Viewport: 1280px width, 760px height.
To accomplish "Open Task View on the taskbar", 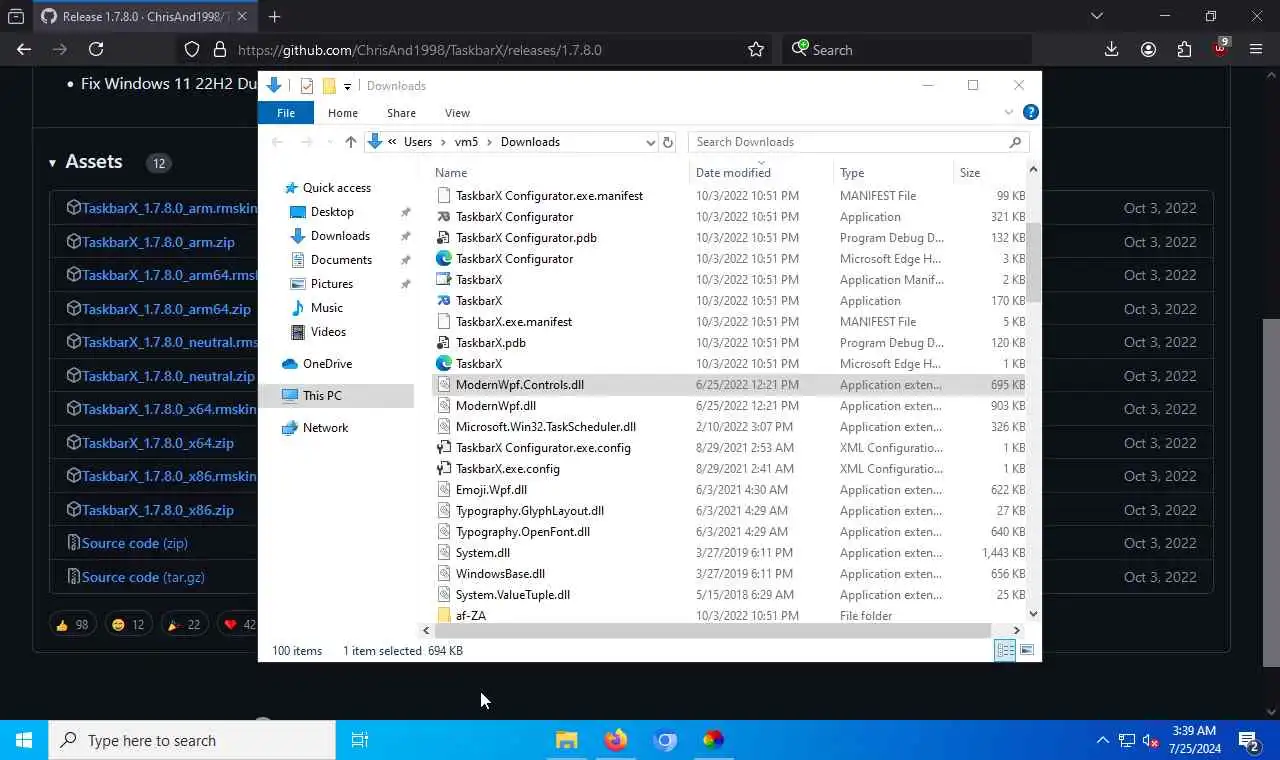I will [360, 740].
